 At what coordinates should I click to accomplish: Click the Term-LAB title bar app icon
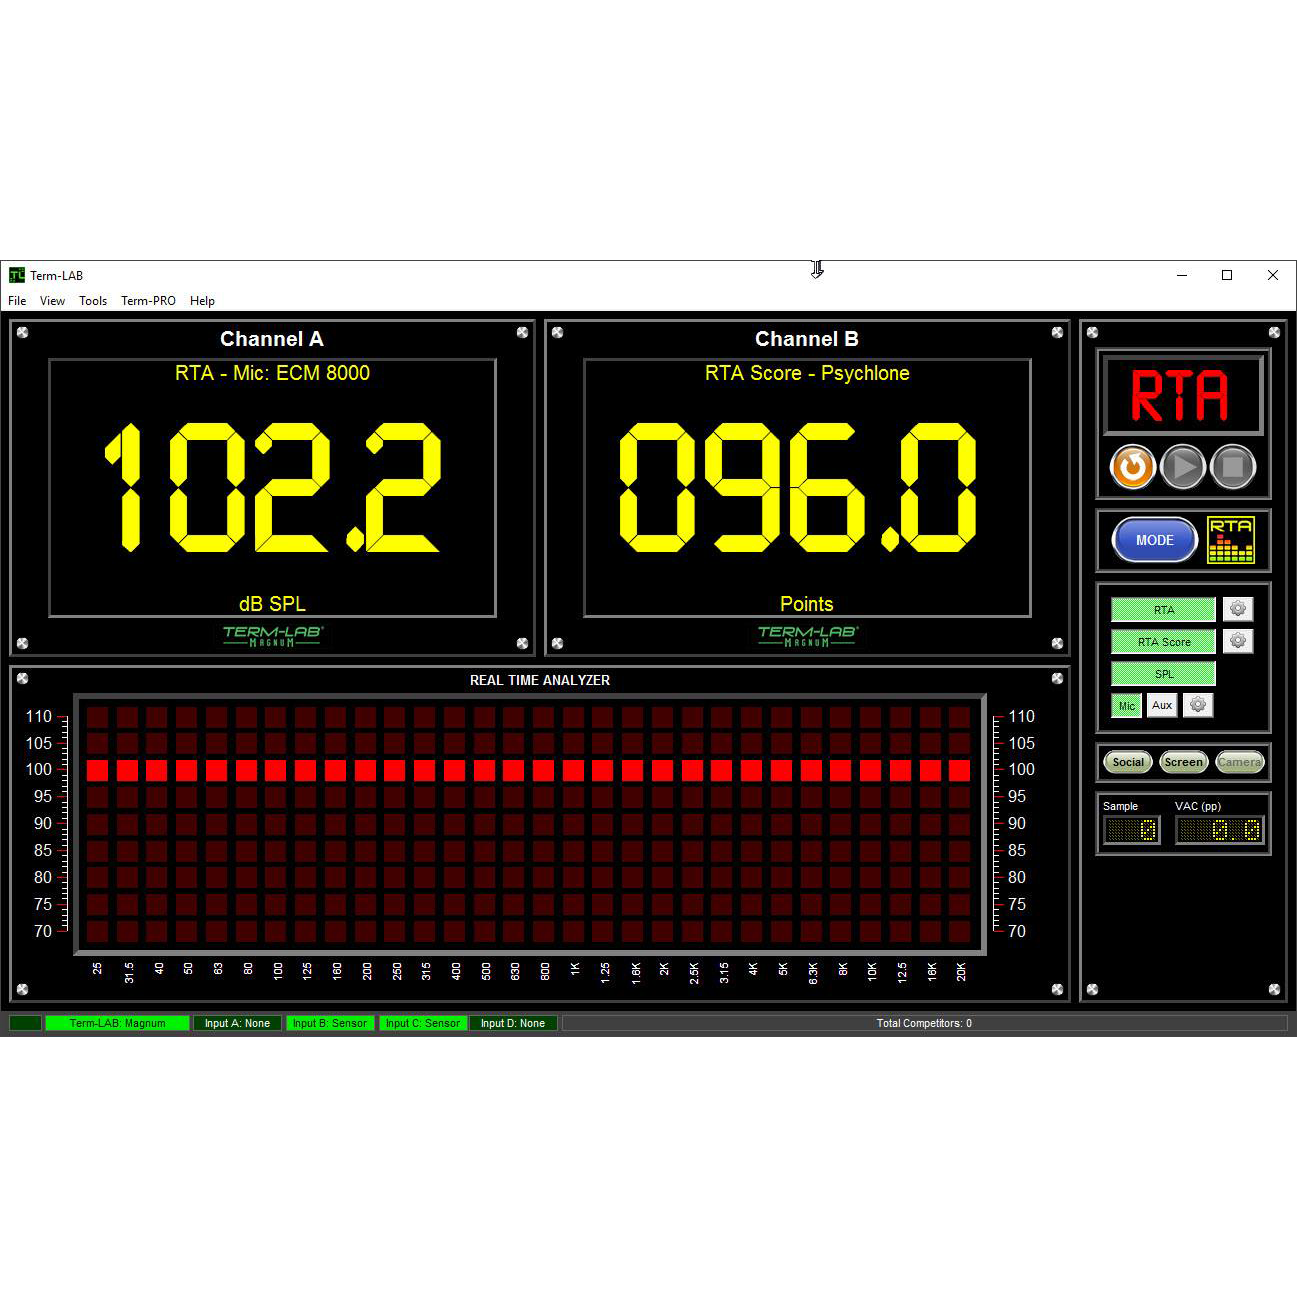point(17,275)
